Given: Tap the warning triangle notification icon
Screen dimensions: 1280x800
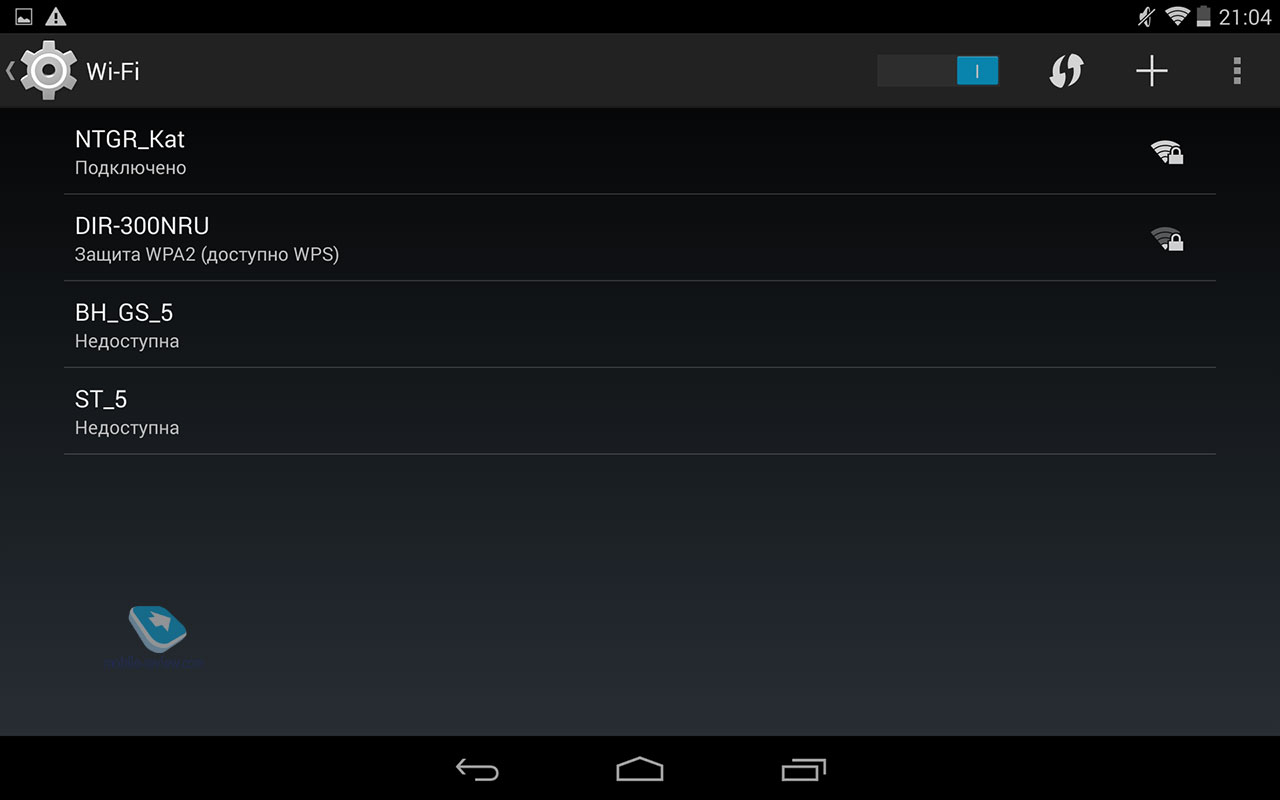Looking at the screenshot, I should click(x=56, y=16).
